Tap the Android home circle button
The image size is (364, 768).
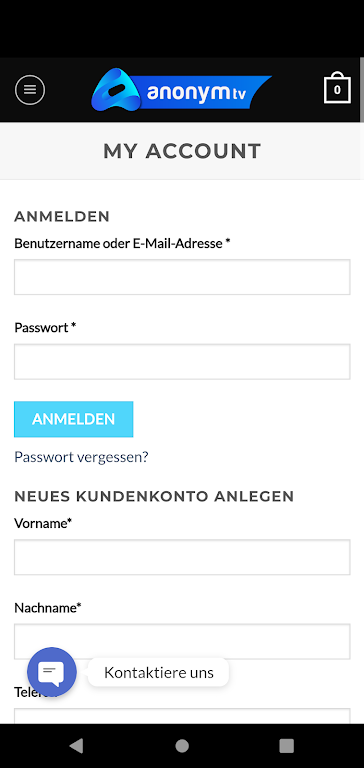click(182, 745)
